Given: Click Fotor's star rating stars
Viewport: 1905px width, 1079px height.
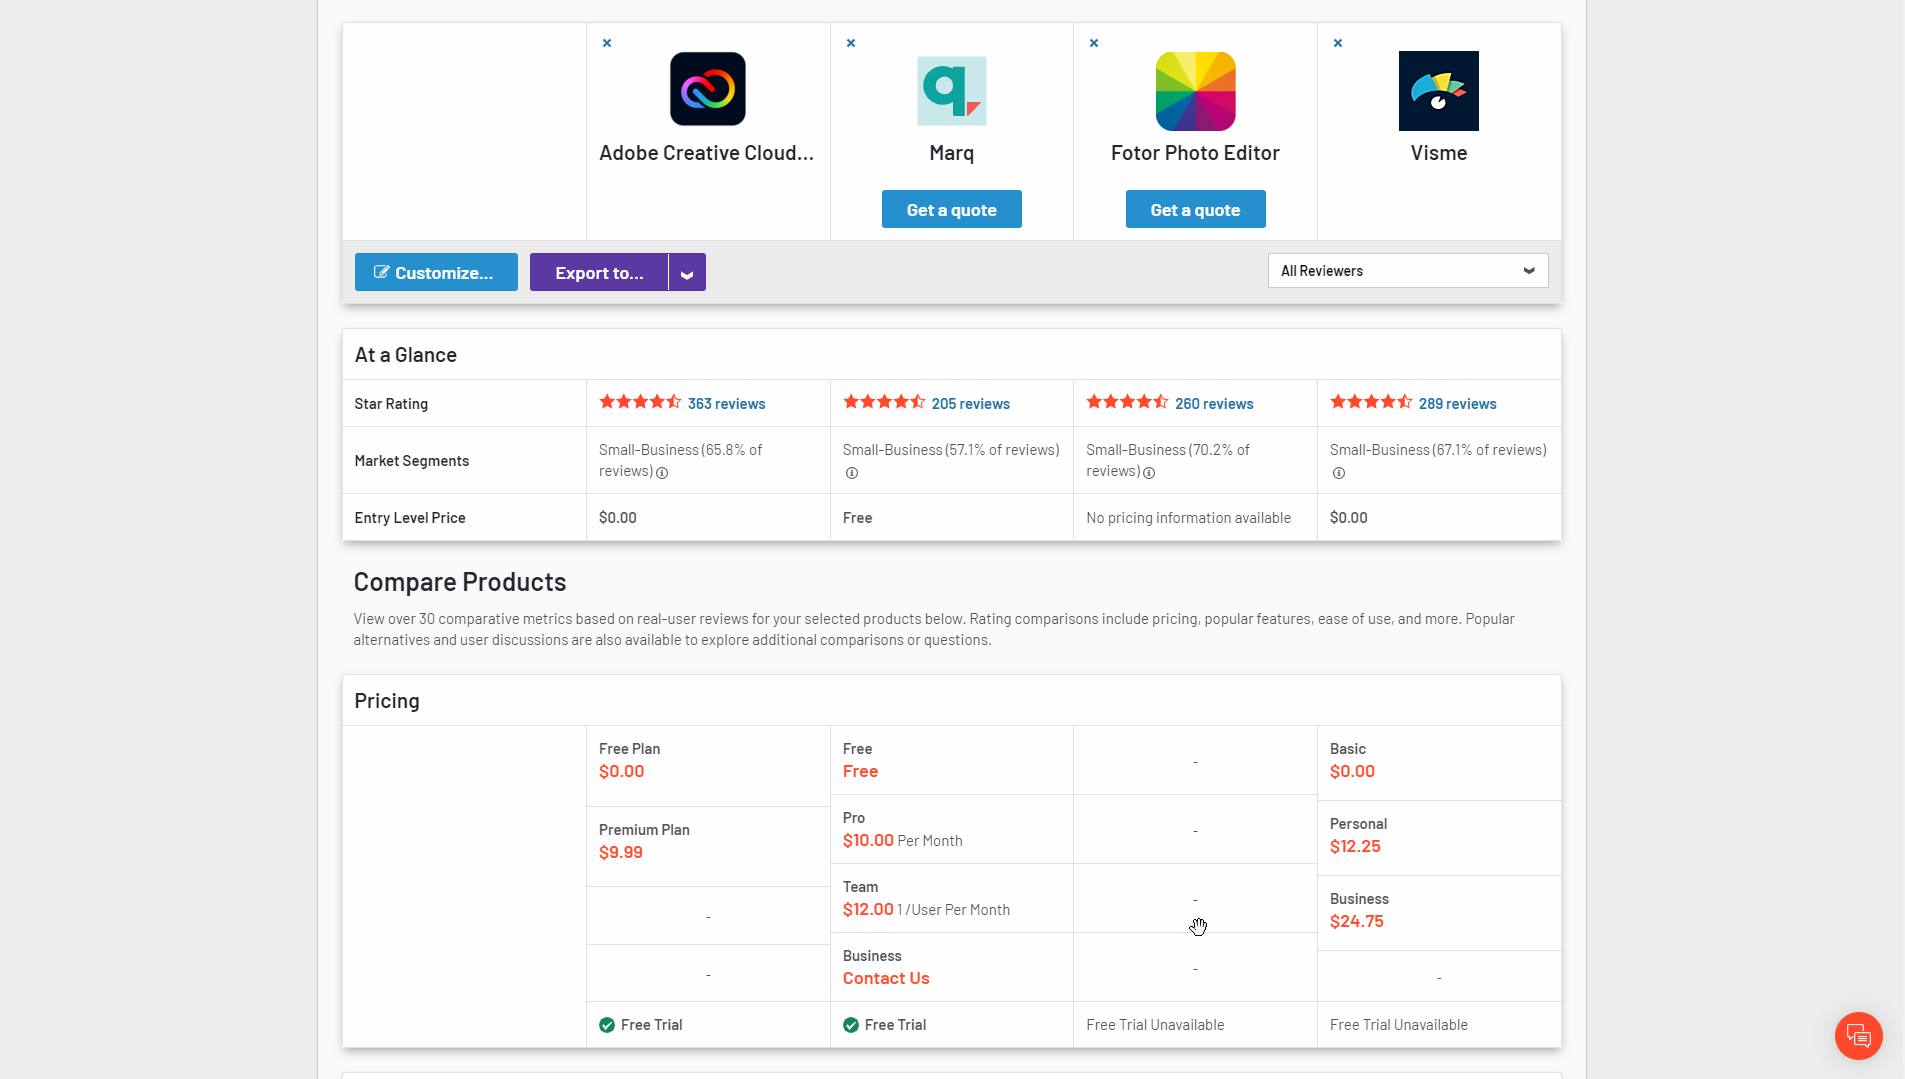Looking at the screenshot, I should click(1127, 402).
